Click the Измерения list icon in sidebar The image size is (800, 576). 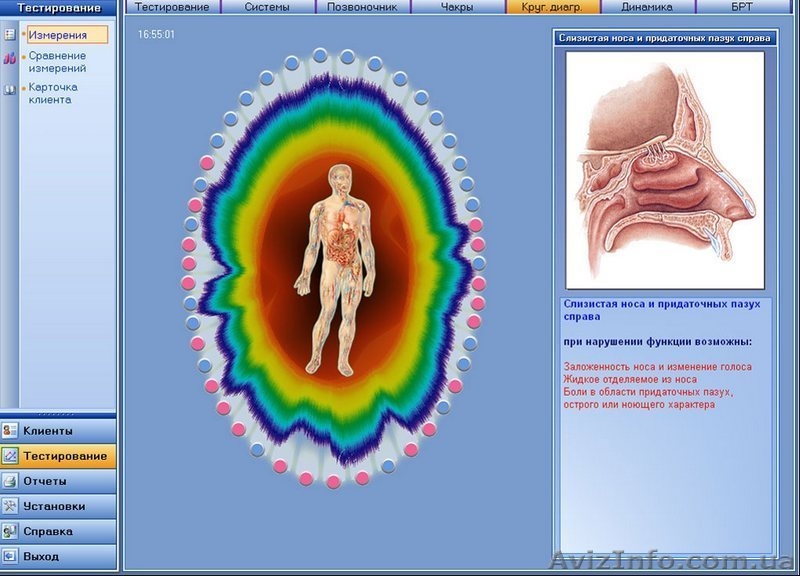10,35
